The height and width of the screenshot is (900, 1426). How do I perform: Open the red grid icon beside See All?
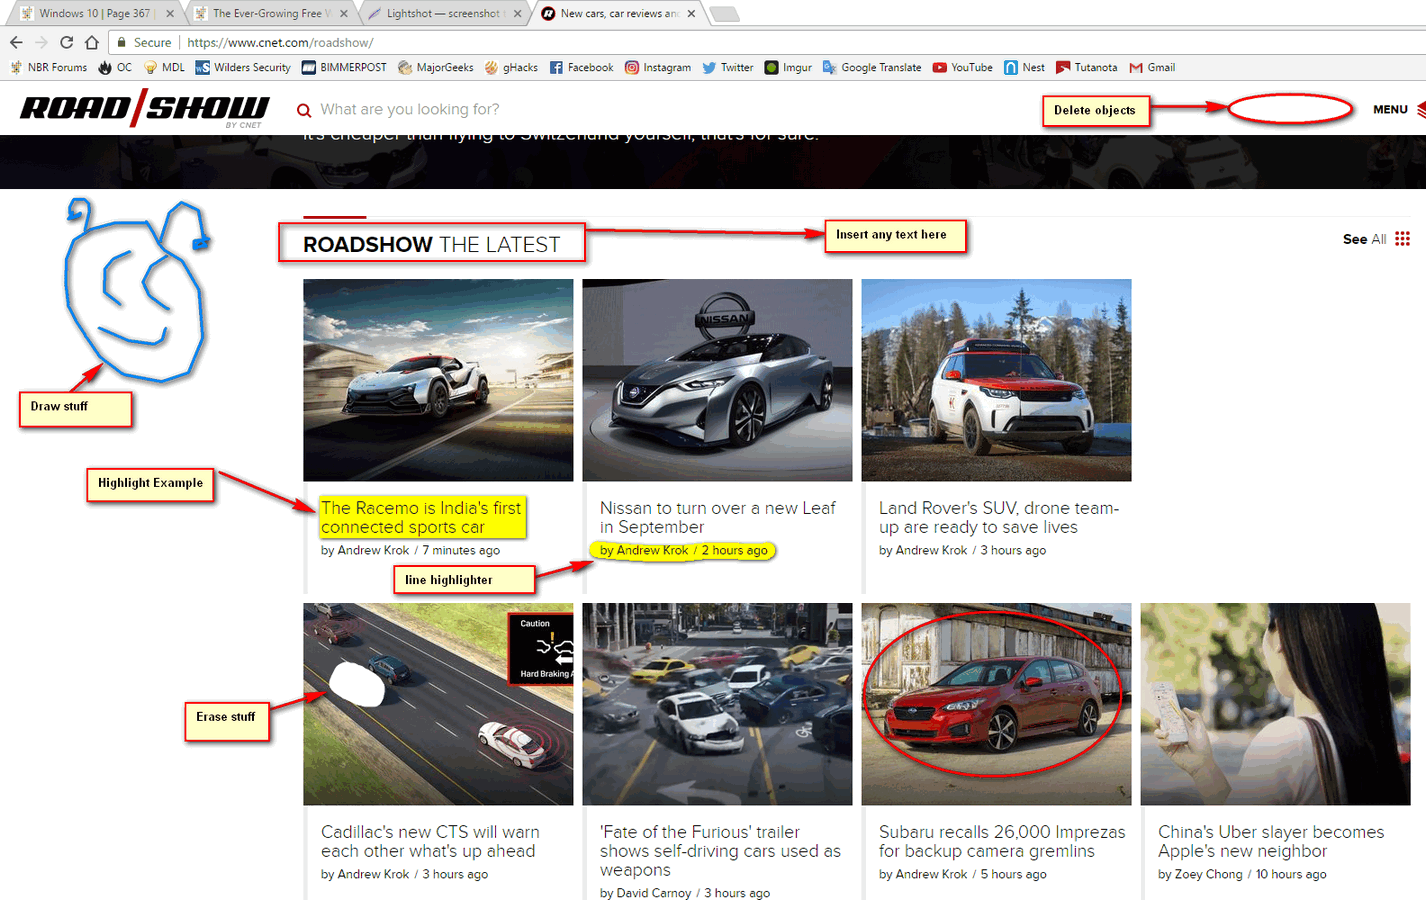(x=1402, y=239)
